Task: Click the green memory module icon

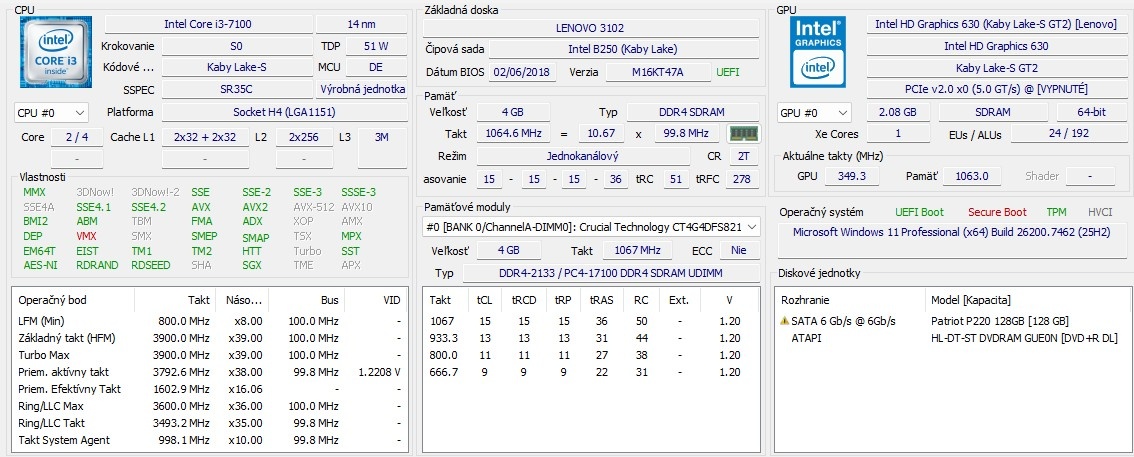Action: (743, 134)
